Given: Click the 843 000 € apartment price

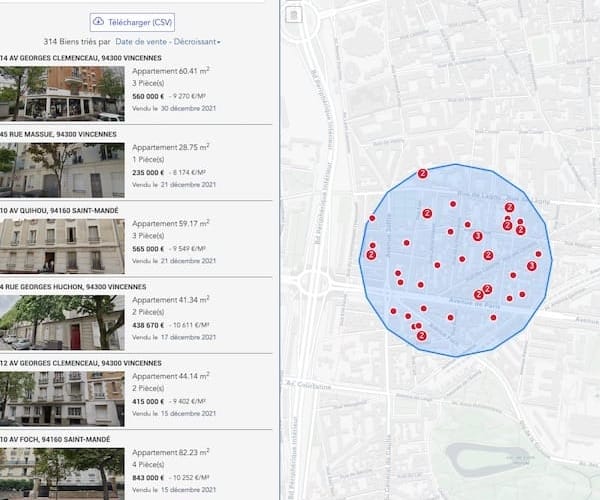Looking at the screenshot, I should 152,477.
